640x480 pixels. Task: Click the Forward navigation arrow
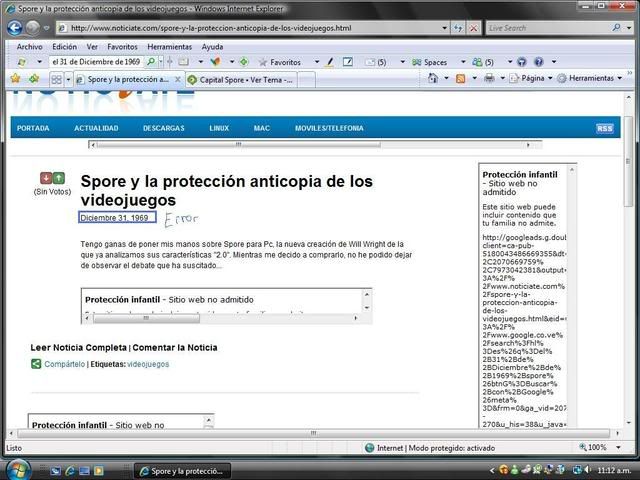point(33,28)
